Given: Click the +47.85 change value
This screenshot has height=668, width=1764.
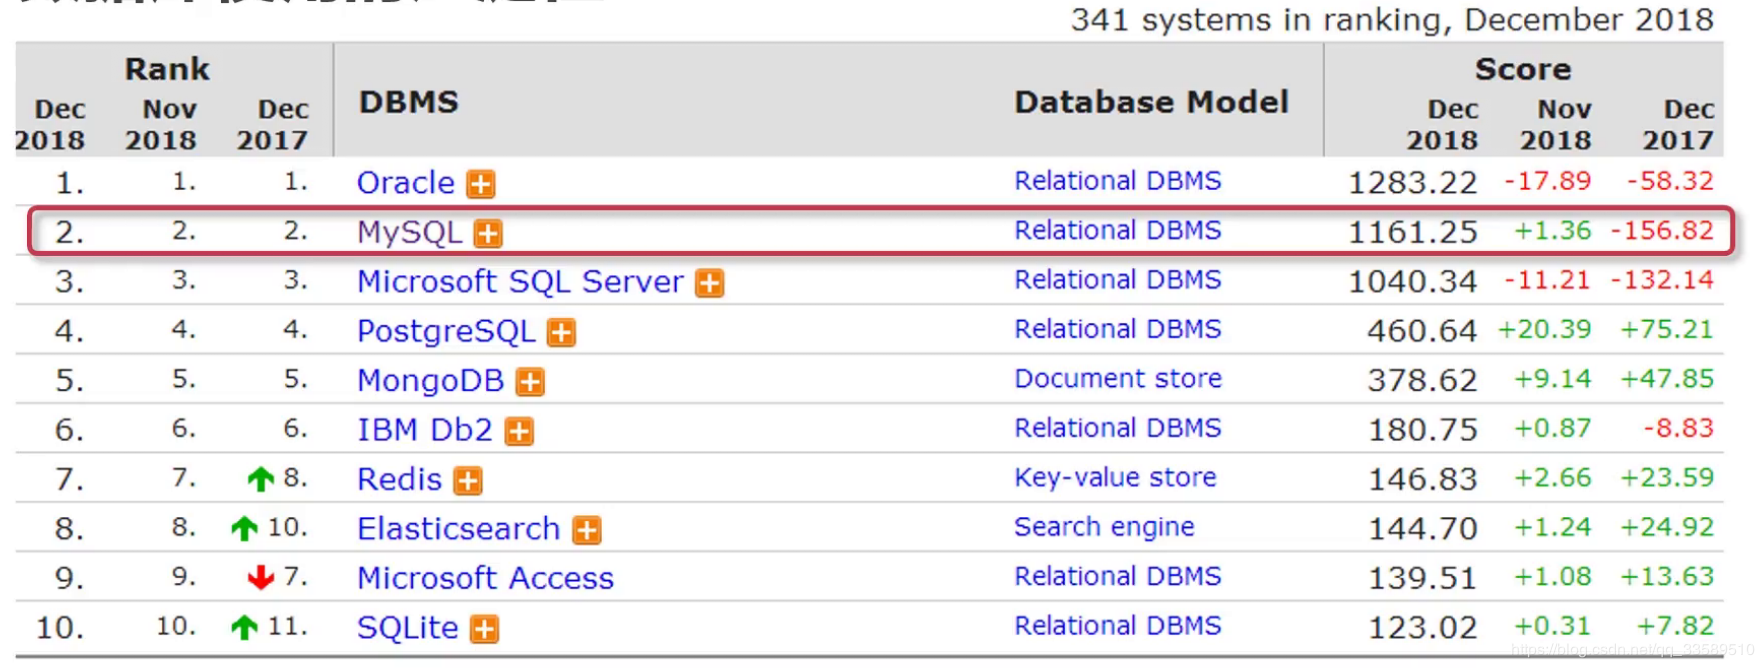Looking at the screenshot, I should (x=1667, y=379).
